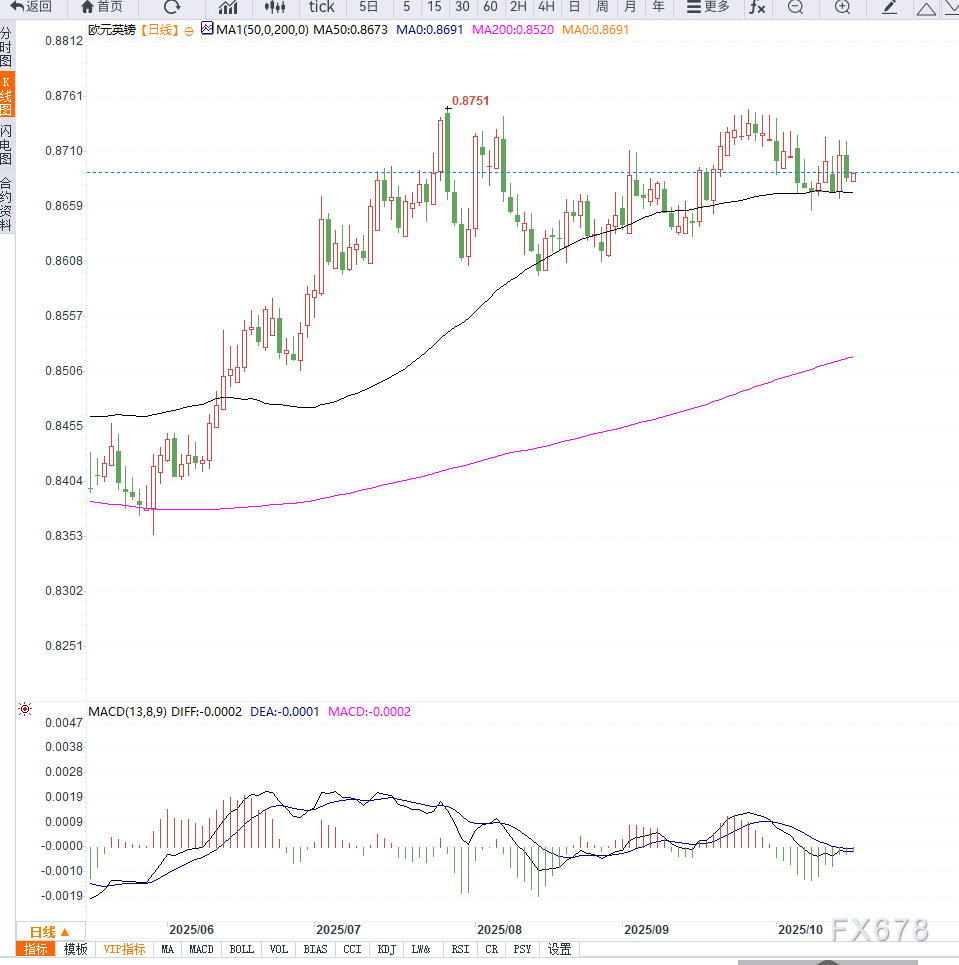Switch indicator to MACD in bottom bar
Screen dimensions: 959x965
pyautogui.click(x=201, y=949)
